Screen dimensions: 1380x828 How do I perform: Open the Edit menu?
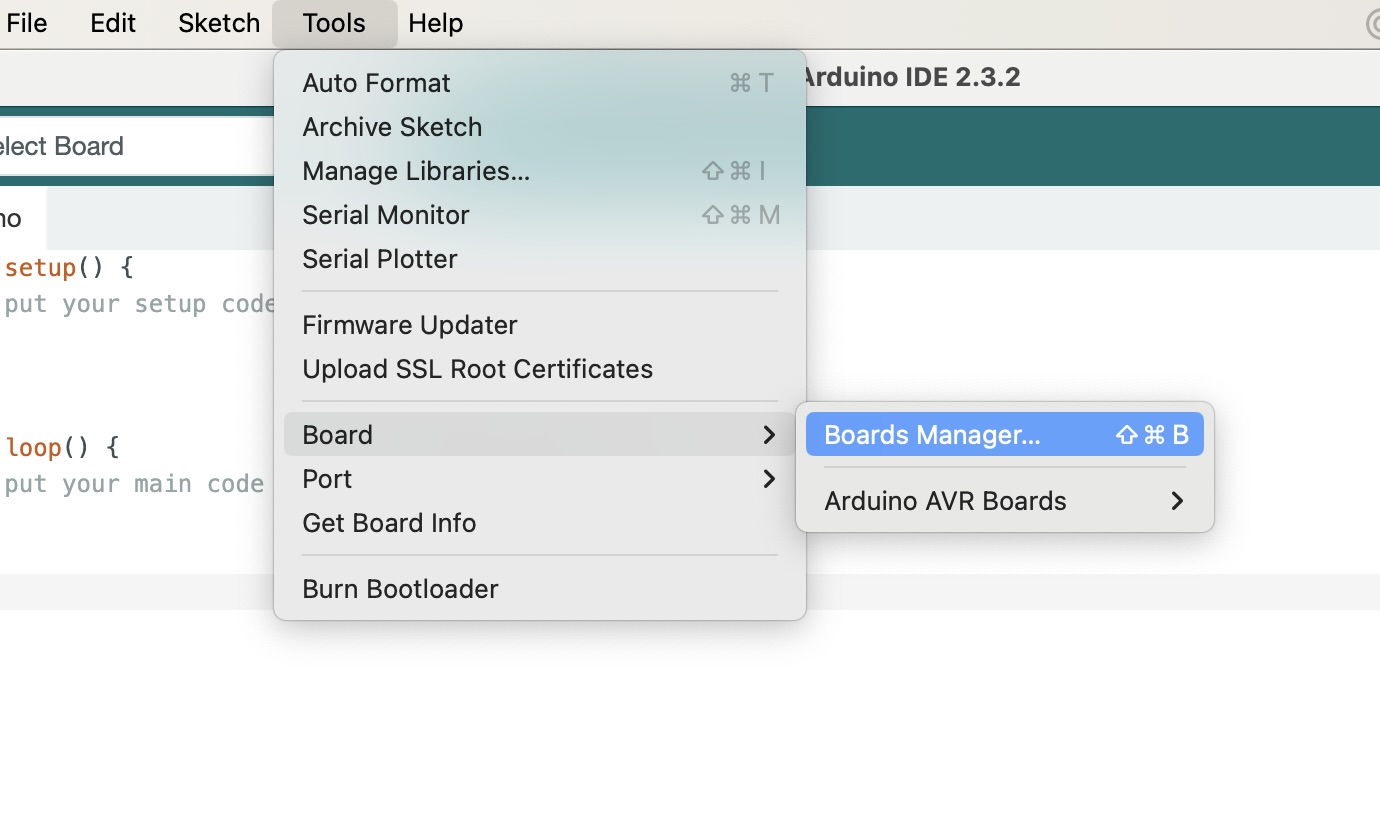pos(113,23)
